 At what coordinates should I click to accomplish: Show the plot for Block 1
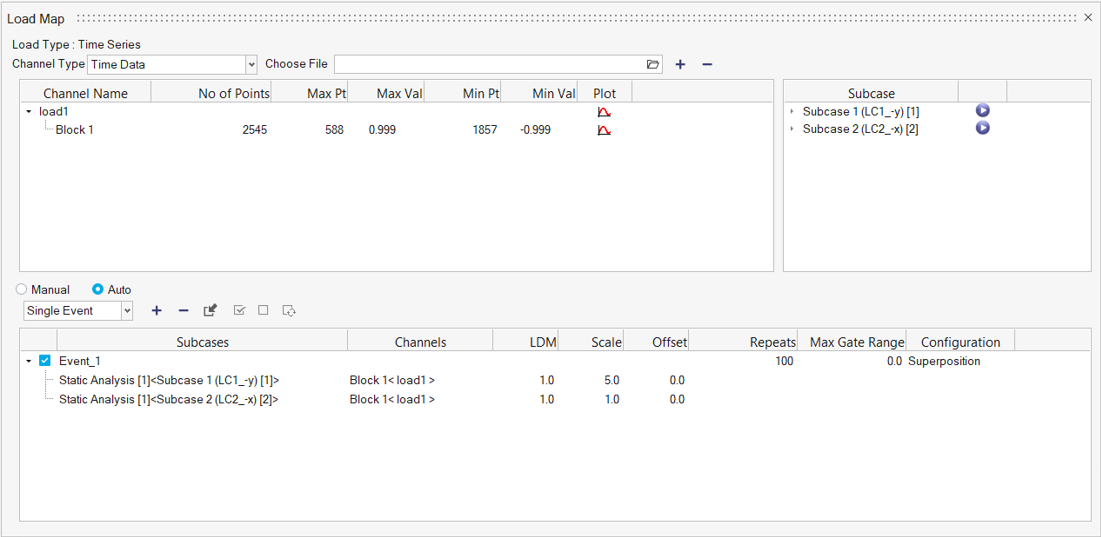[x=604, y=130]
